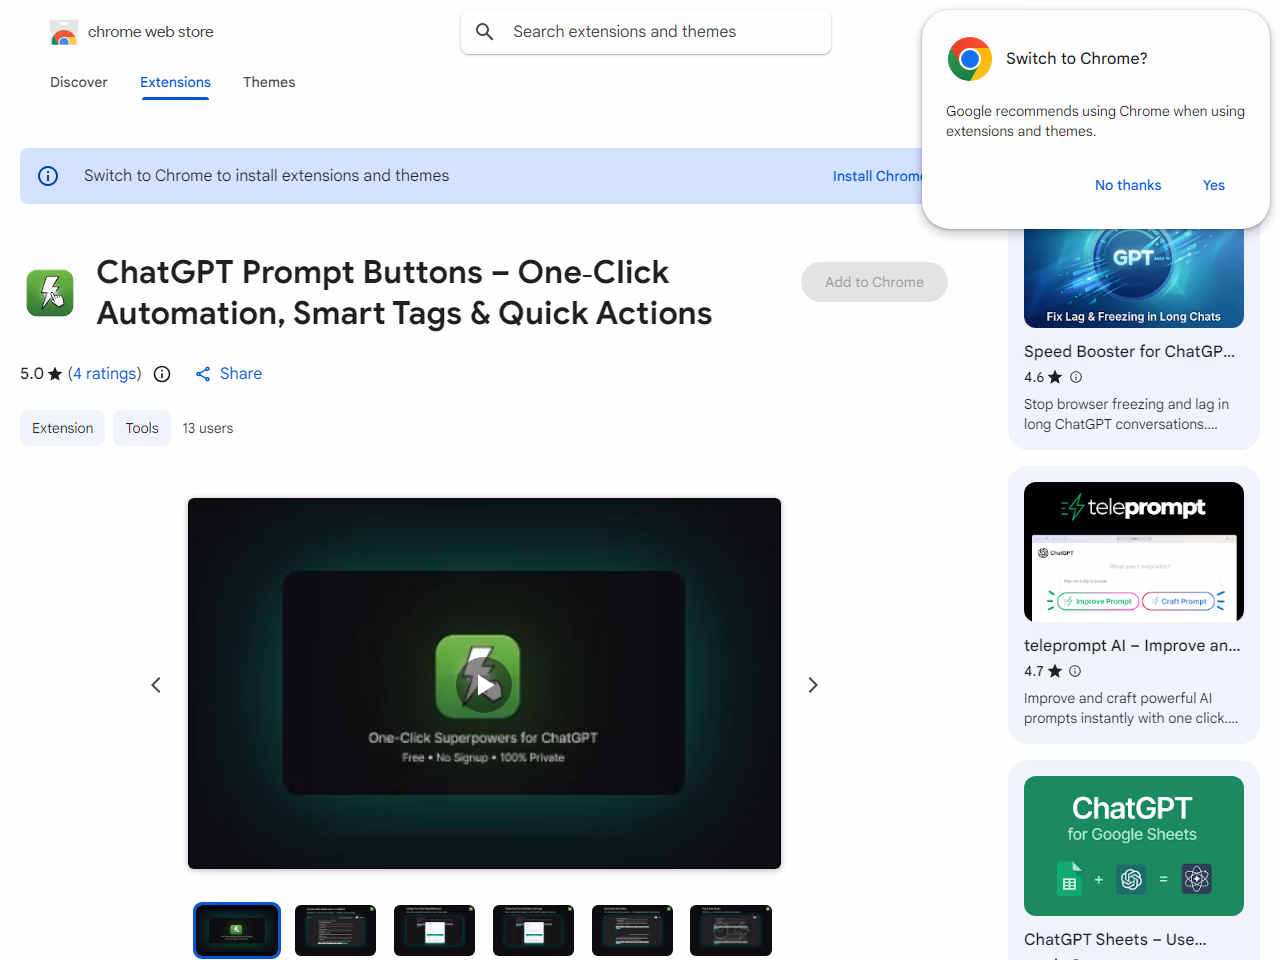This screenshot has height=960, width=1280.
Task: Show previous screenshot with left chevron
Action: [156, 685]
